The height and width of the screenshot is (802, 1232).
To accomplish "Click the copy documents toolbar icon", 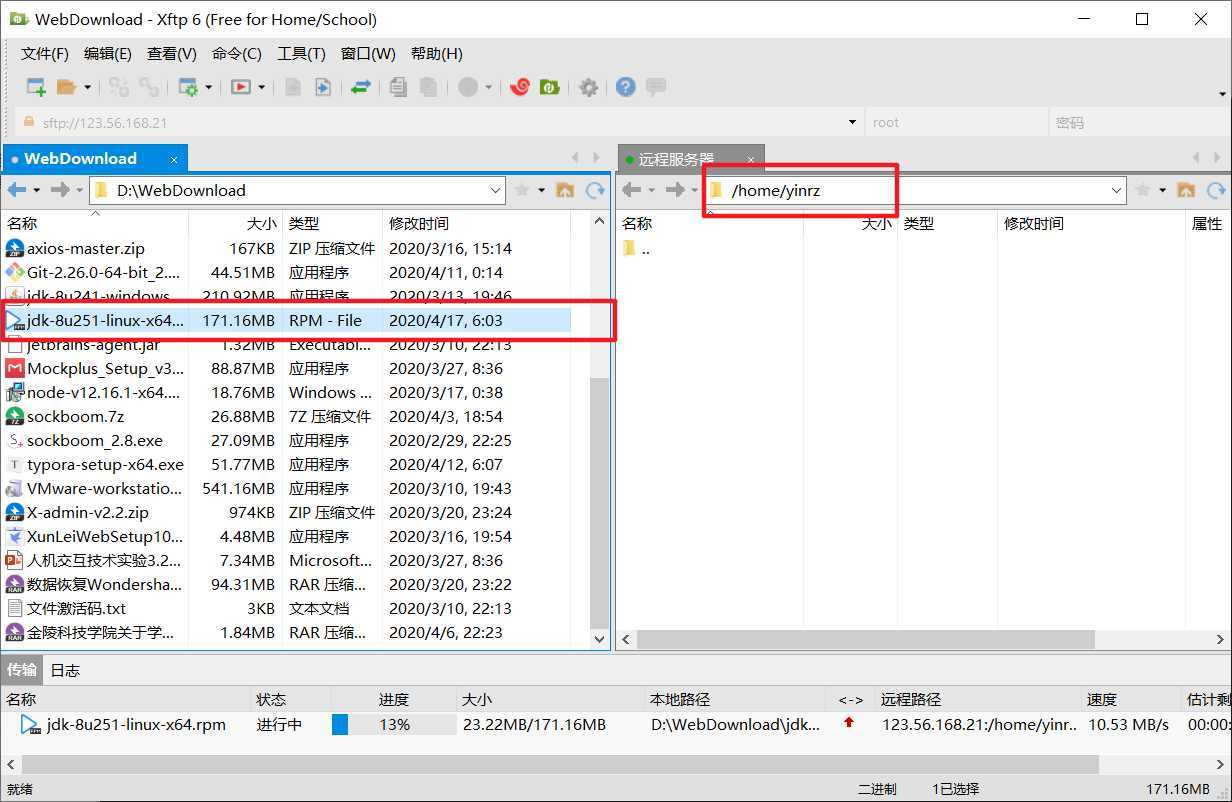I will pyautogui.click(x=398, y=87).
